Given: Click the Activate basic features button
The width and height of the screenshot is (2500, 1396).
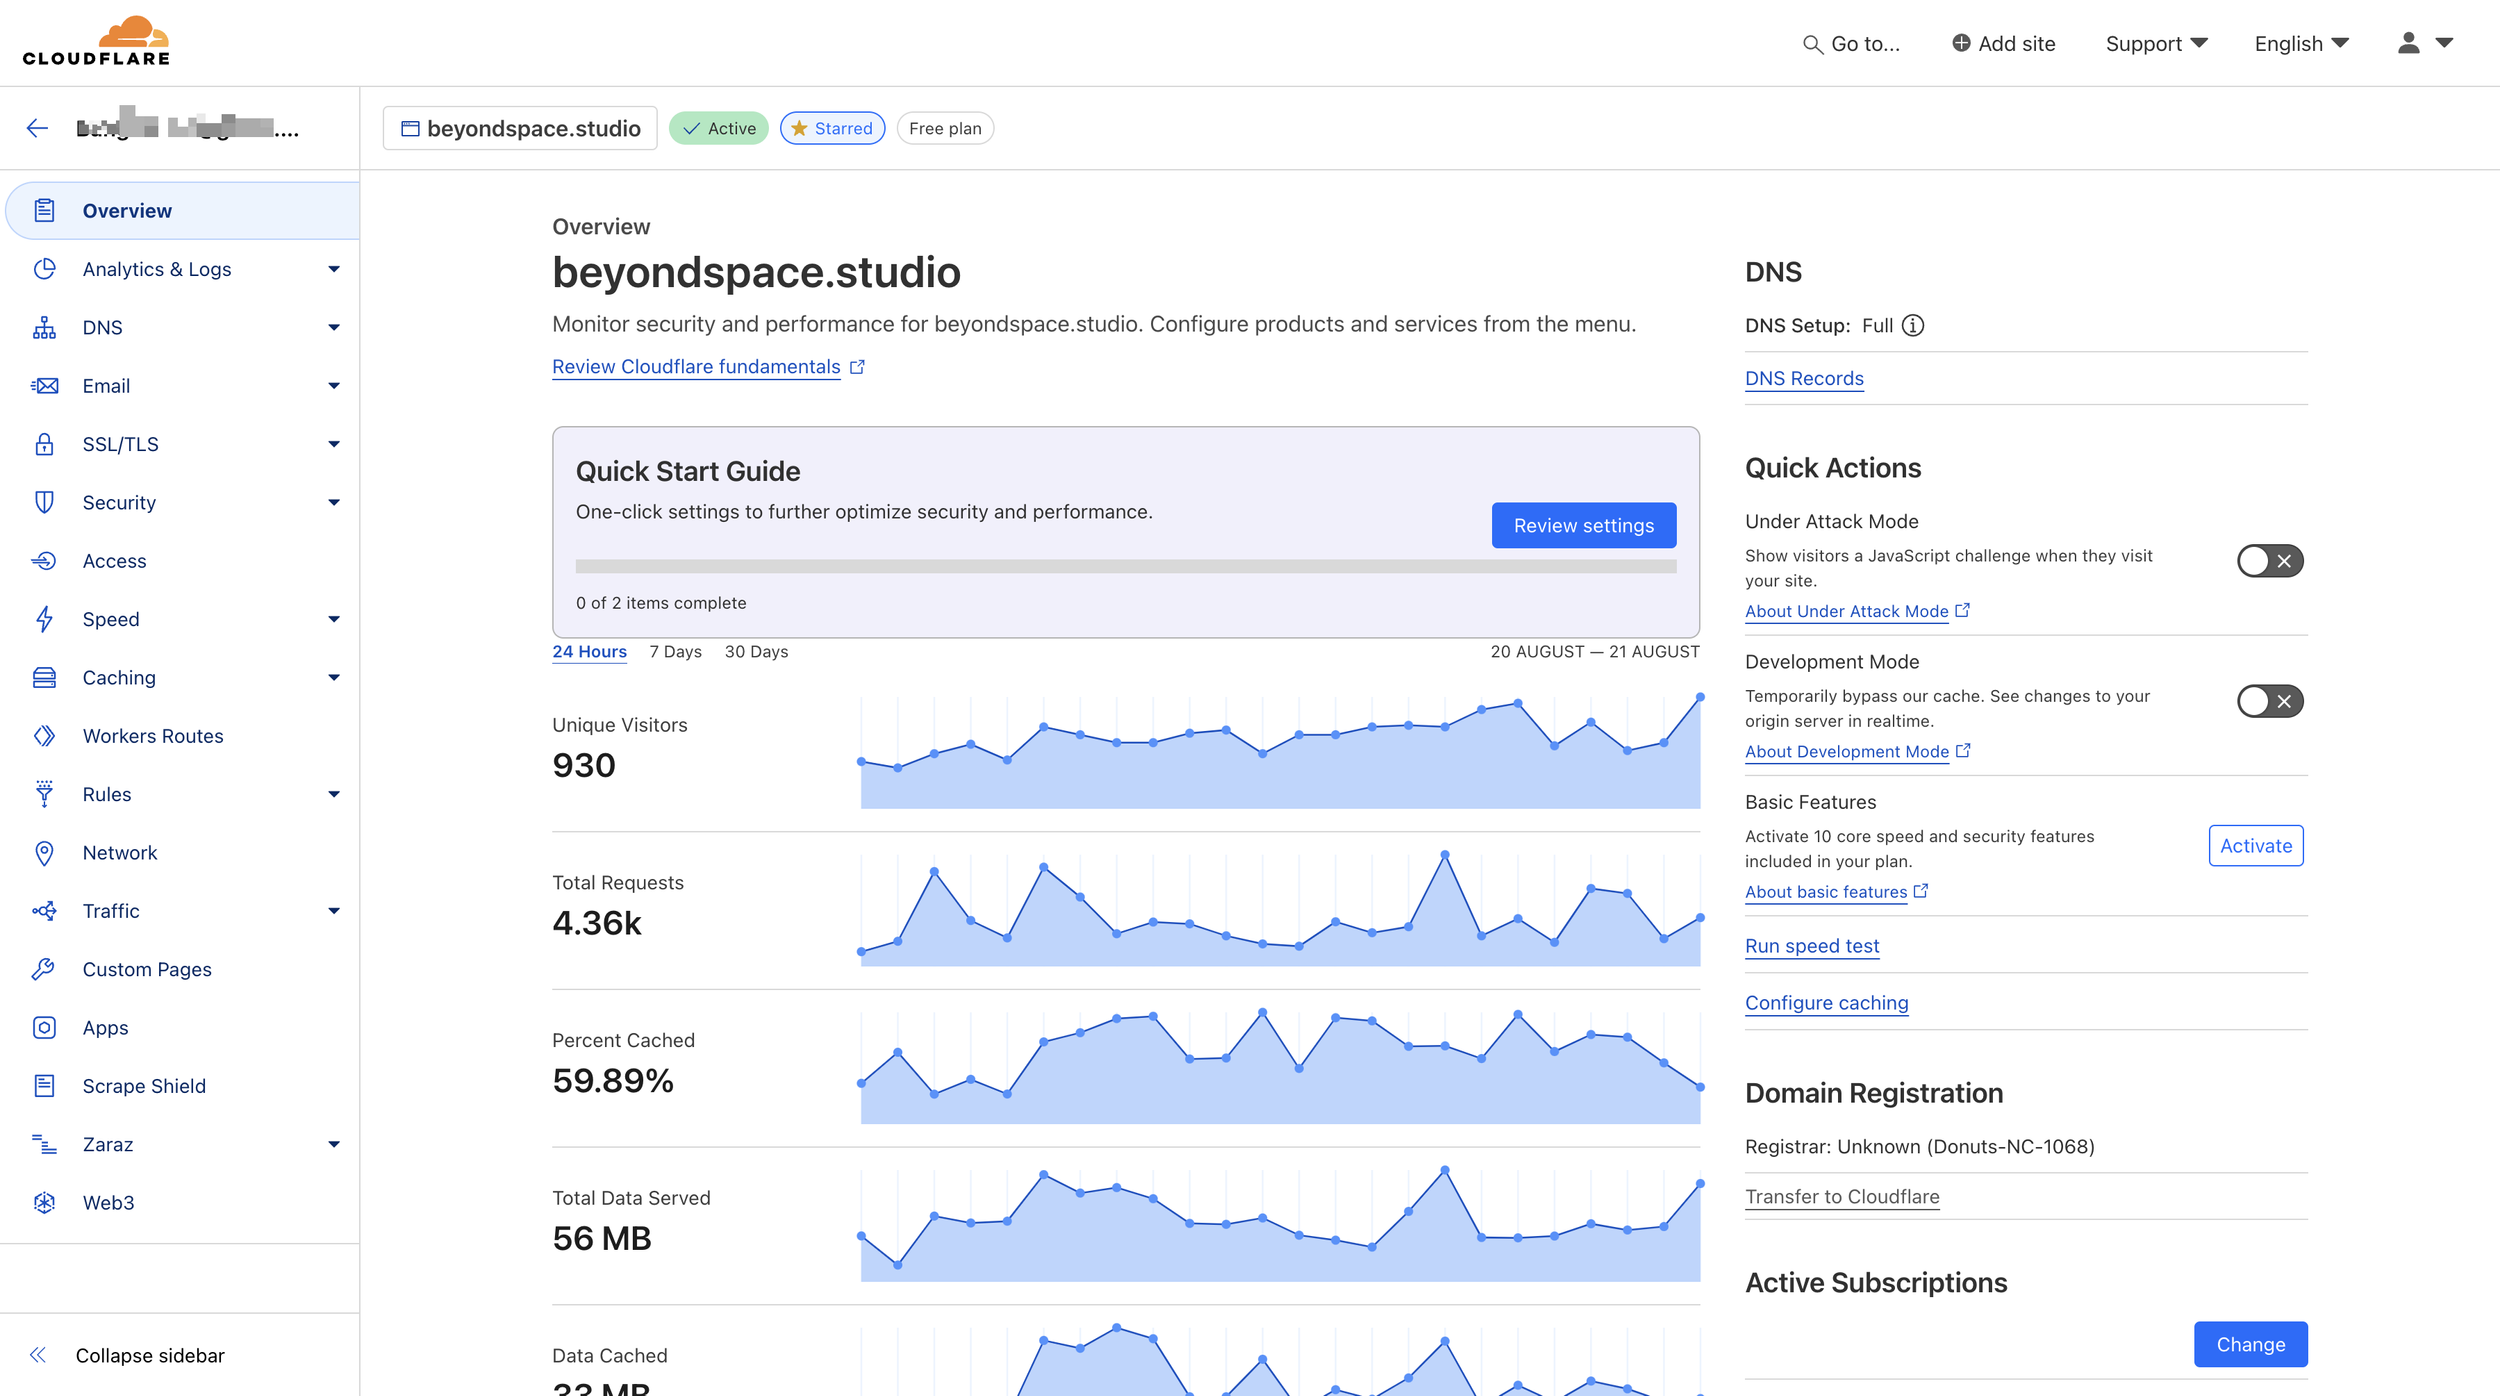Looking at the screenshot, I should pos(2255,846).
